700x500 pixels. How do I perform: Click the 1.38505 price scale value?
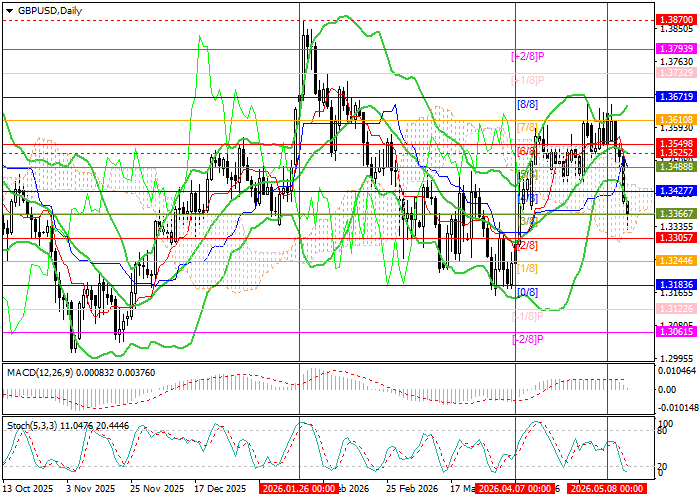(676, 29)
